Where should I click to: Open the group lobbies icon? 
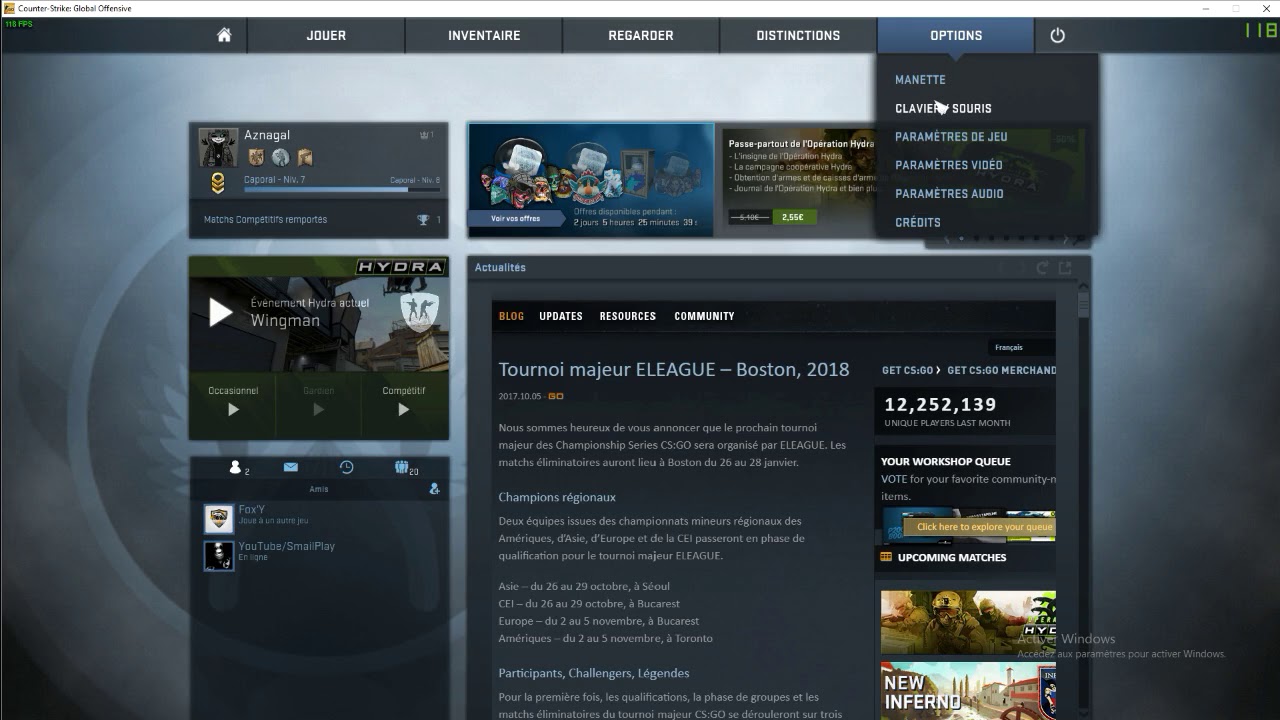(x=402, y=467)
